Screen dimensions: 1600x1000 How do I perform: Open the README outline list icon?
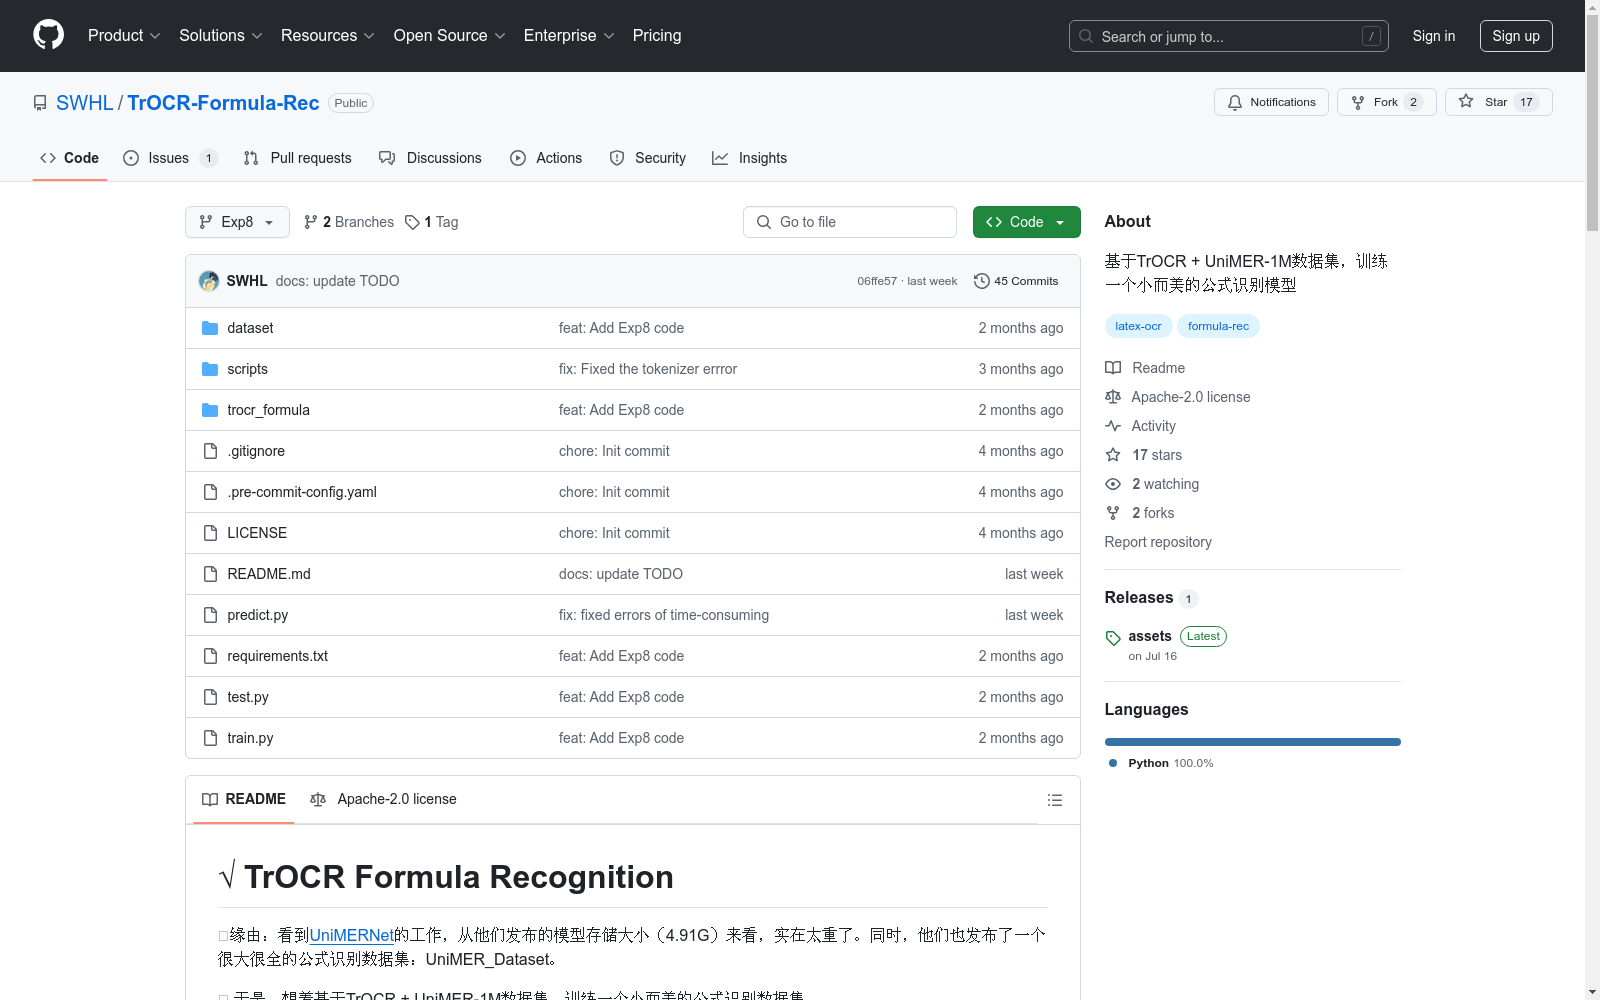(x=1054, y=800)
